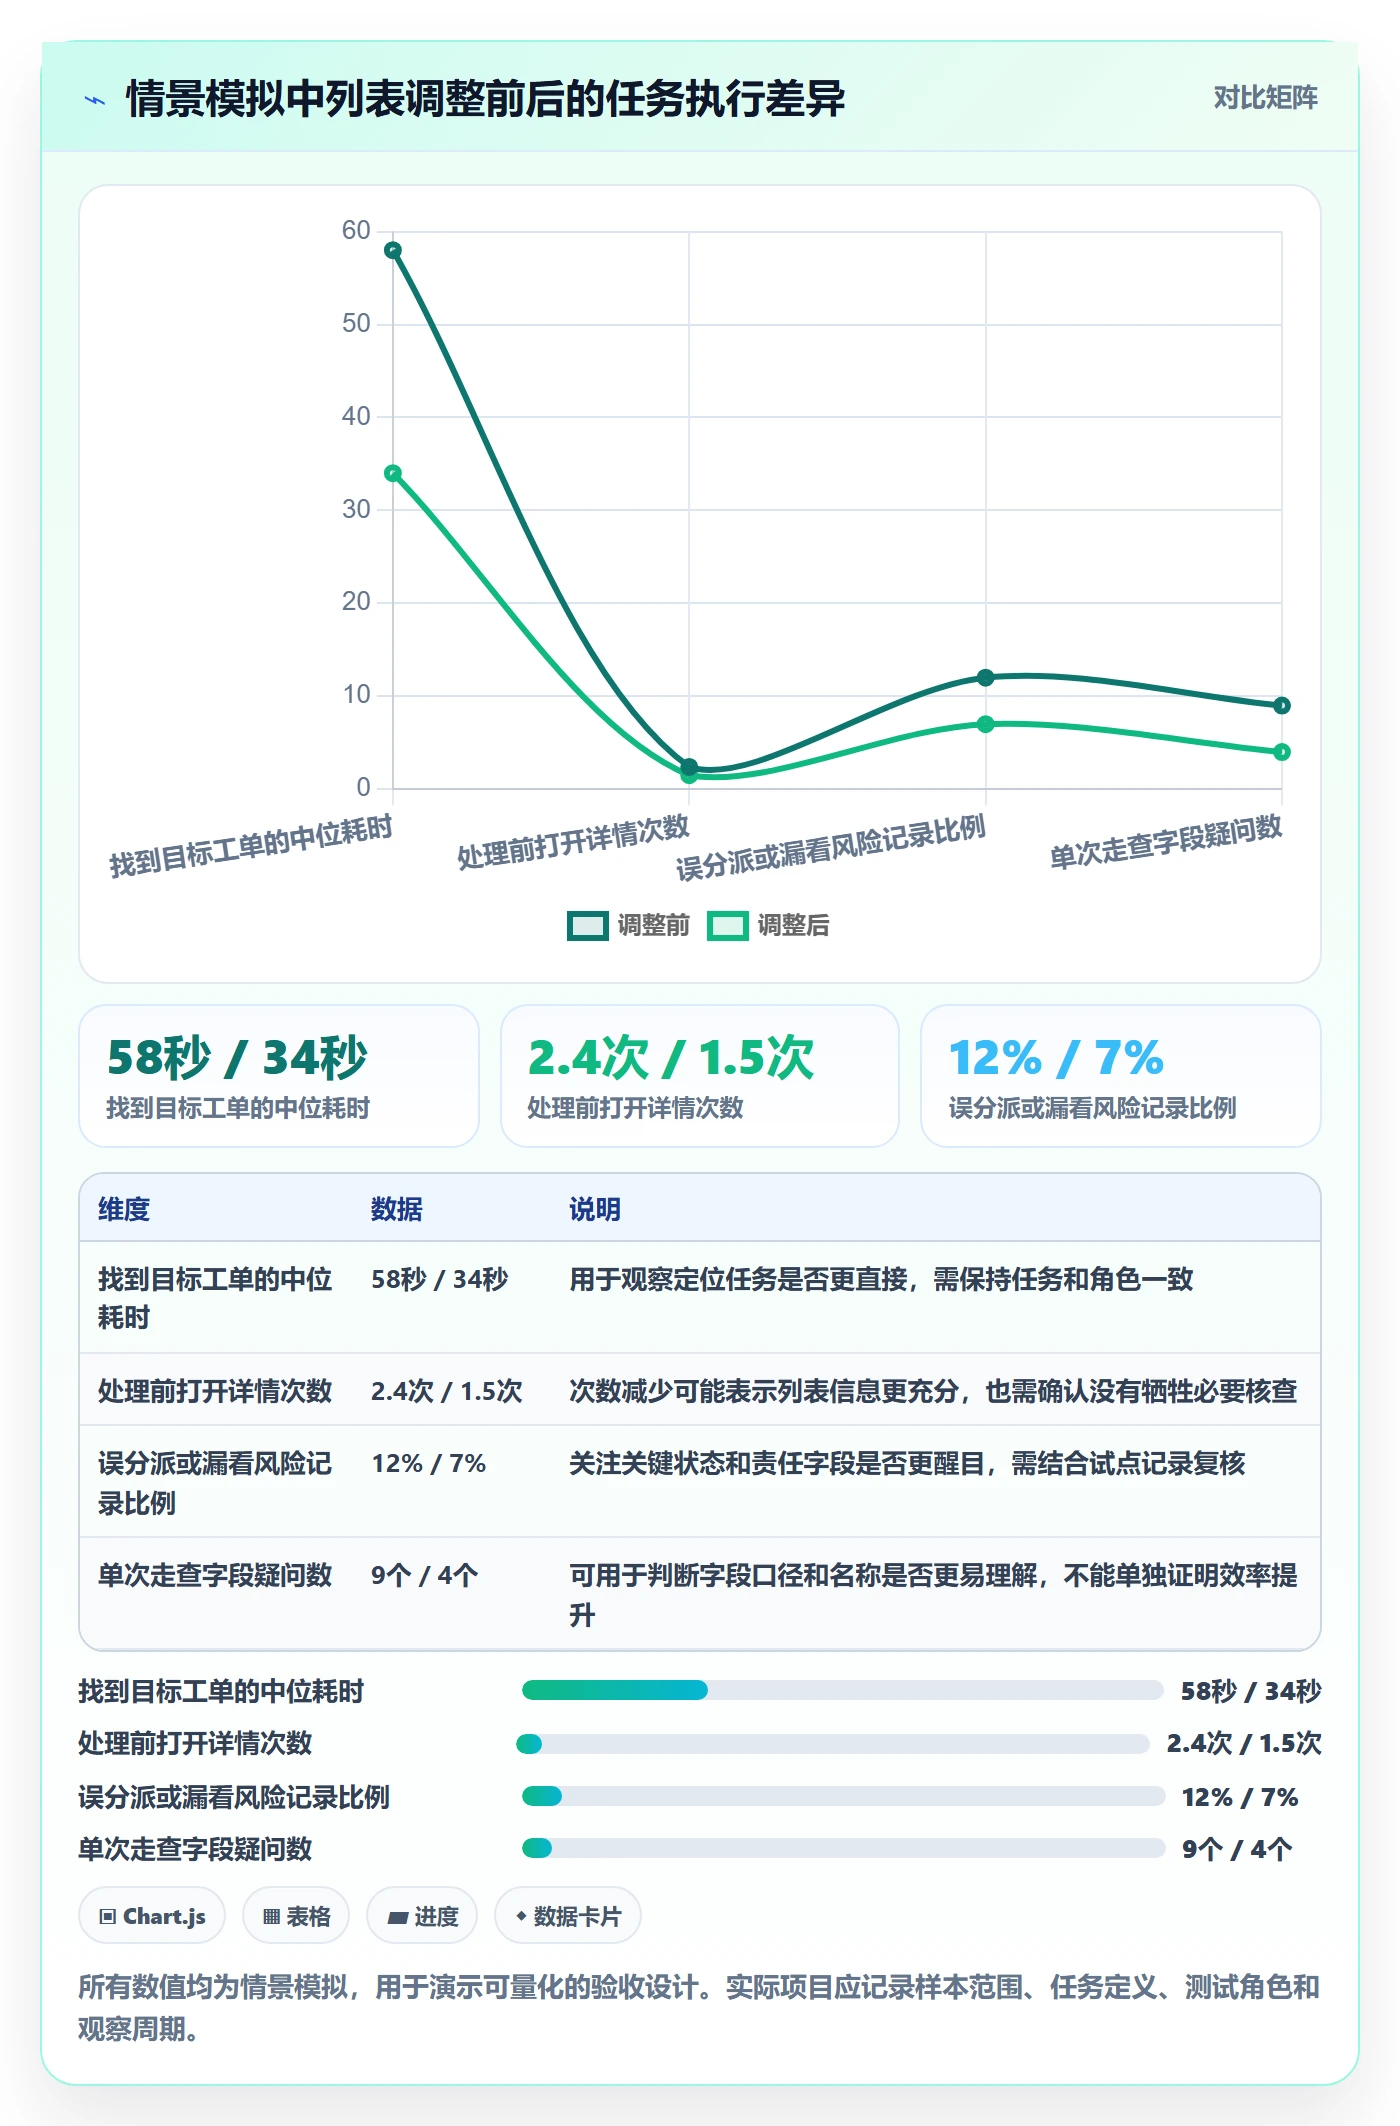Click the Chart.js tag chip
1400x2126 pixels.
click(152, 1916)
